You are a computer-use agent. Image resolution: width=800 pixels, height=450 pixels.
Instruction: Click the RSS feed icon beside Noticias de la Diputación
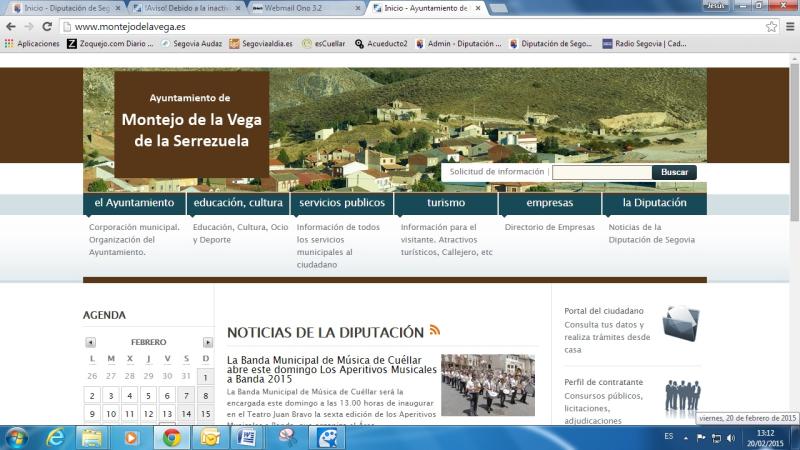(435, 331)
